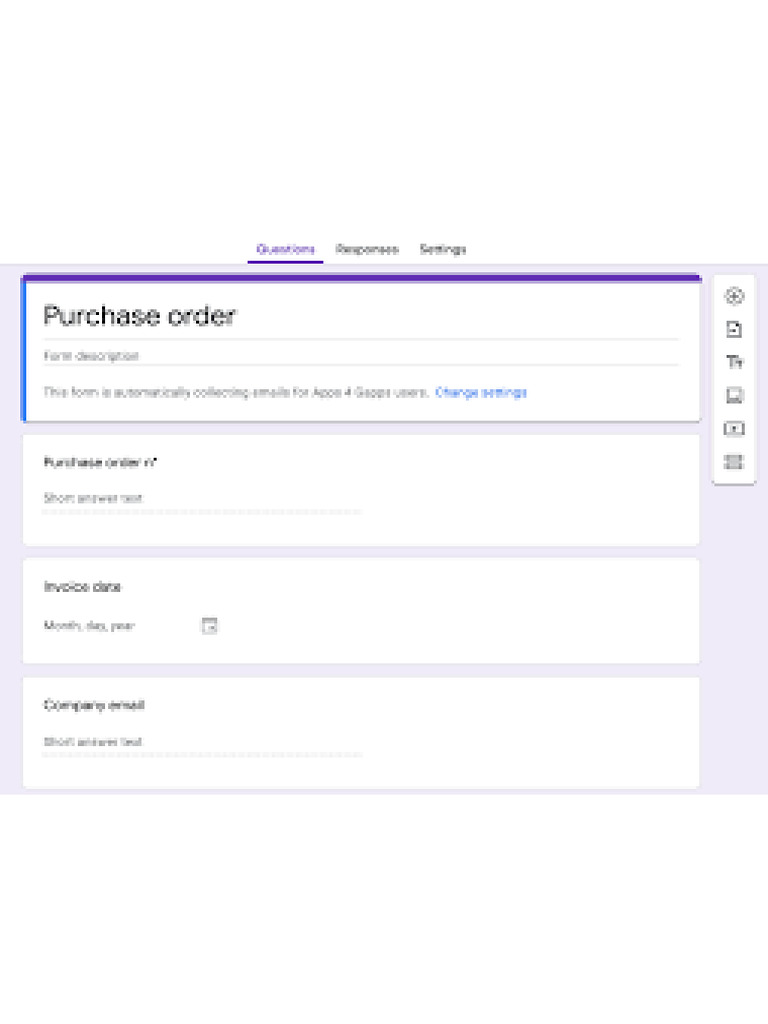
Task: Open the Invoice date calendar picker
Action: (x=210, y=626)
